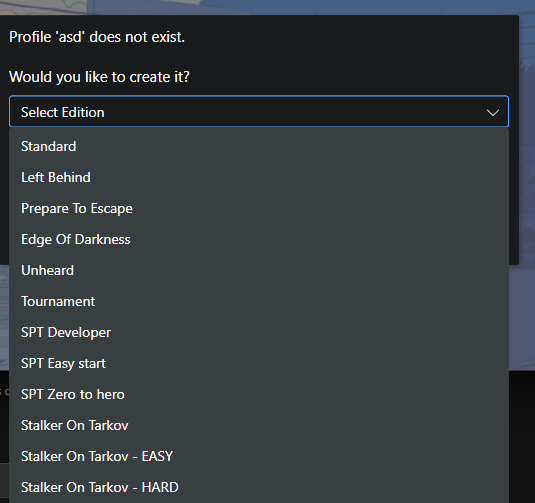Choose Standard edition from the list

pos(259,146)
